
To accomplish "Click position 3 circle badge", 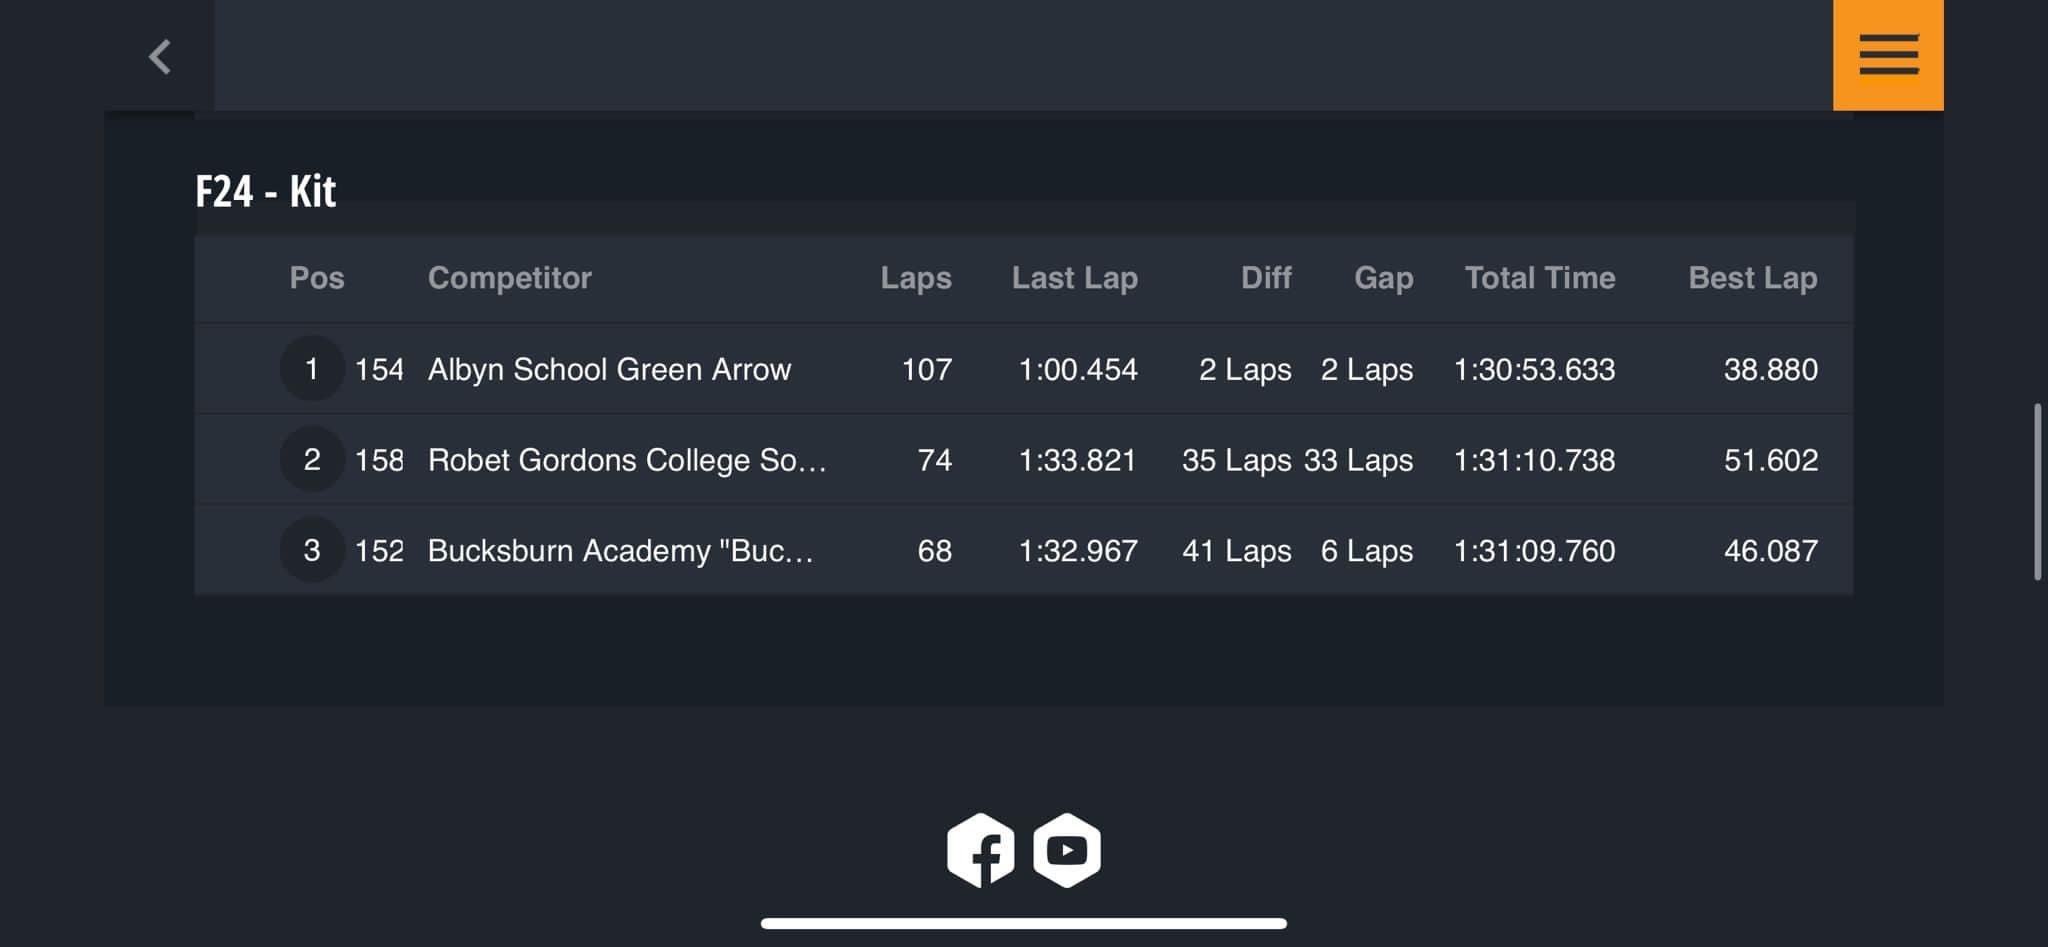I will 312,550.
